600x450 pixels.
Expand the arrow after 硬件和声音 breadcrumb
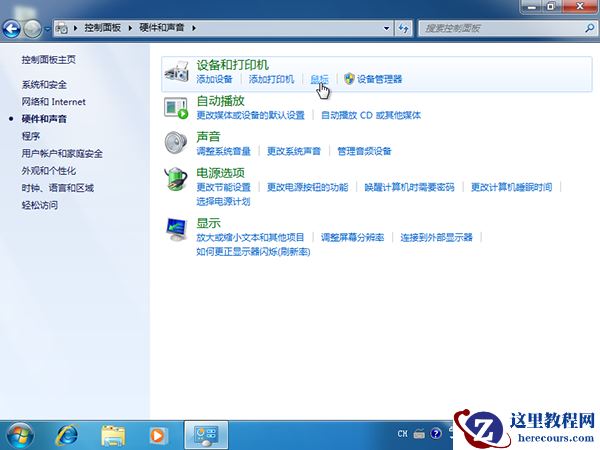pyautogui.click(x=194, y=28)
